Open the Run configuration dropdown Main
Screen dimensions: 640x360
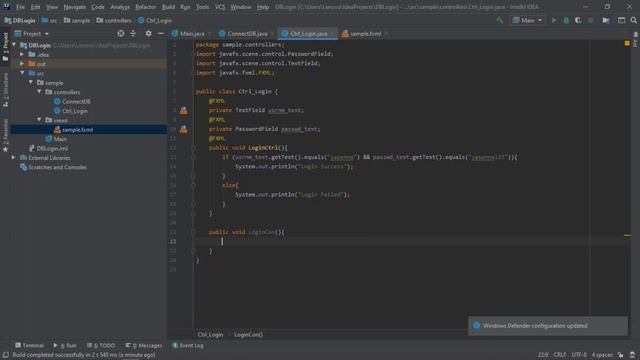click(527, 20)
